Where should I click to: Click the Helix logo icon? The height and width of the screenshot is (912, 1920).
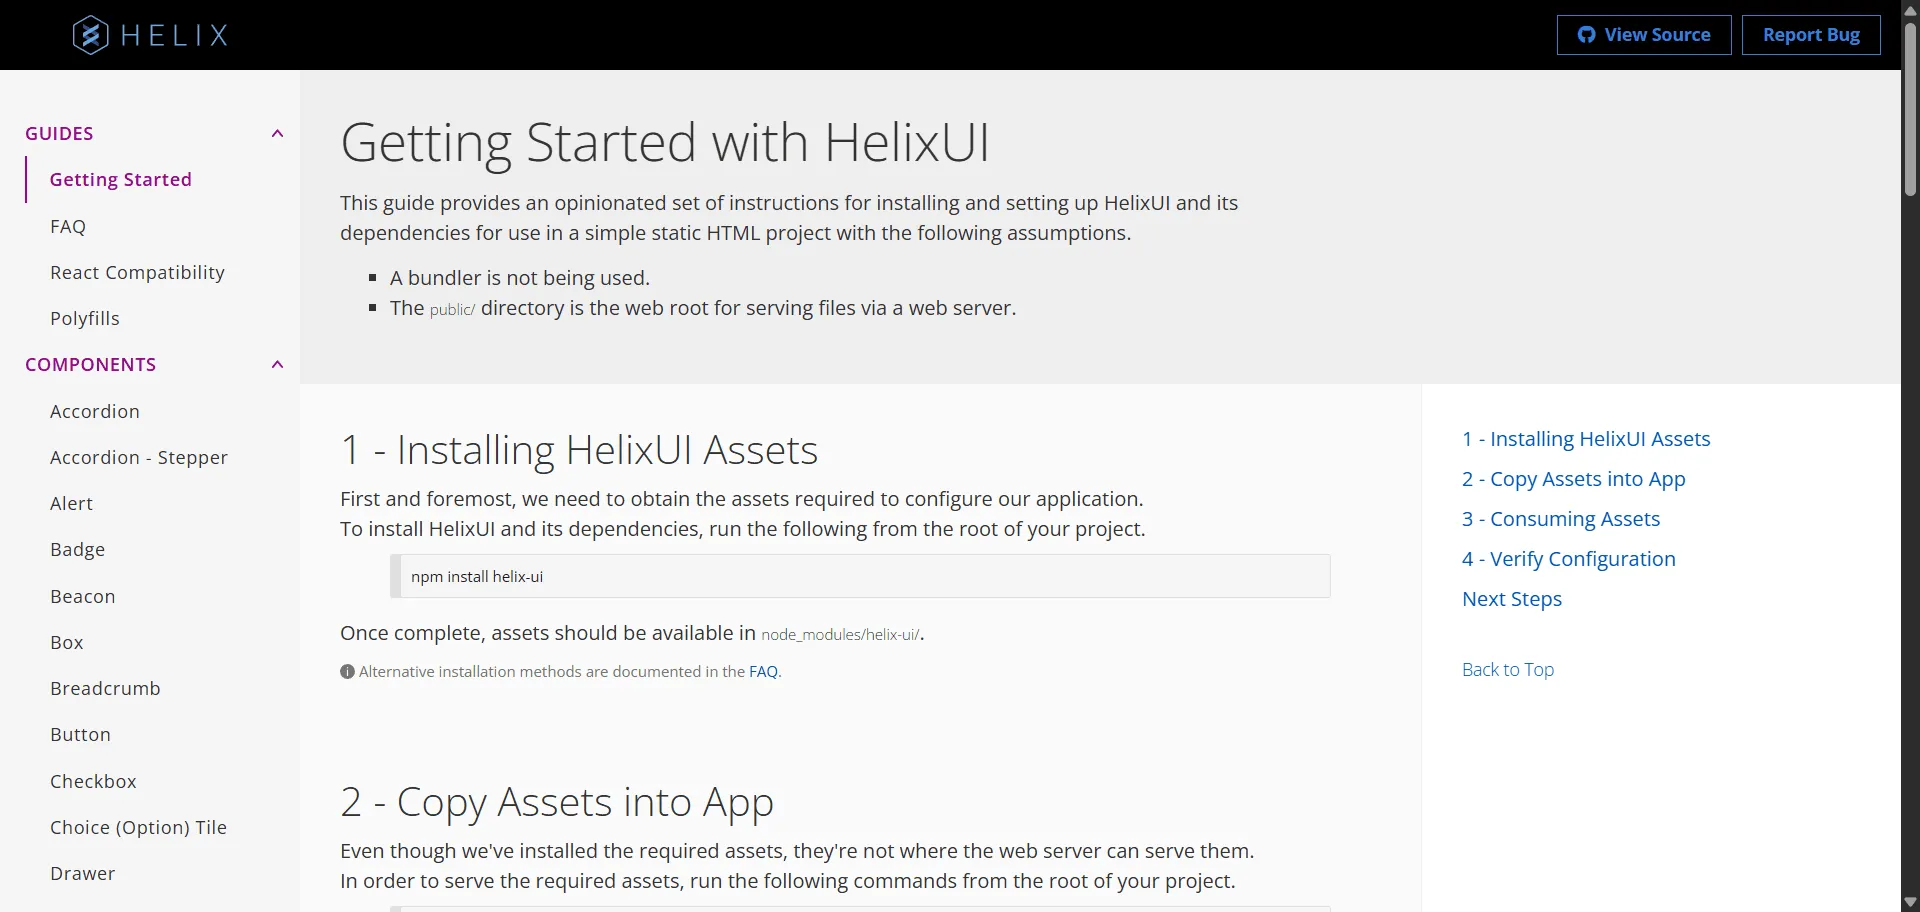90,35
